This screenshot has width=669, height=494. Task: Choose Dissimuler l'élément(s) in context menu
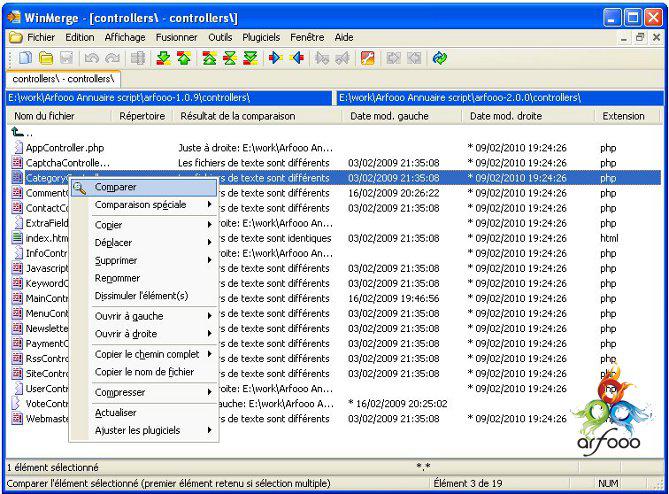[143, 296]
